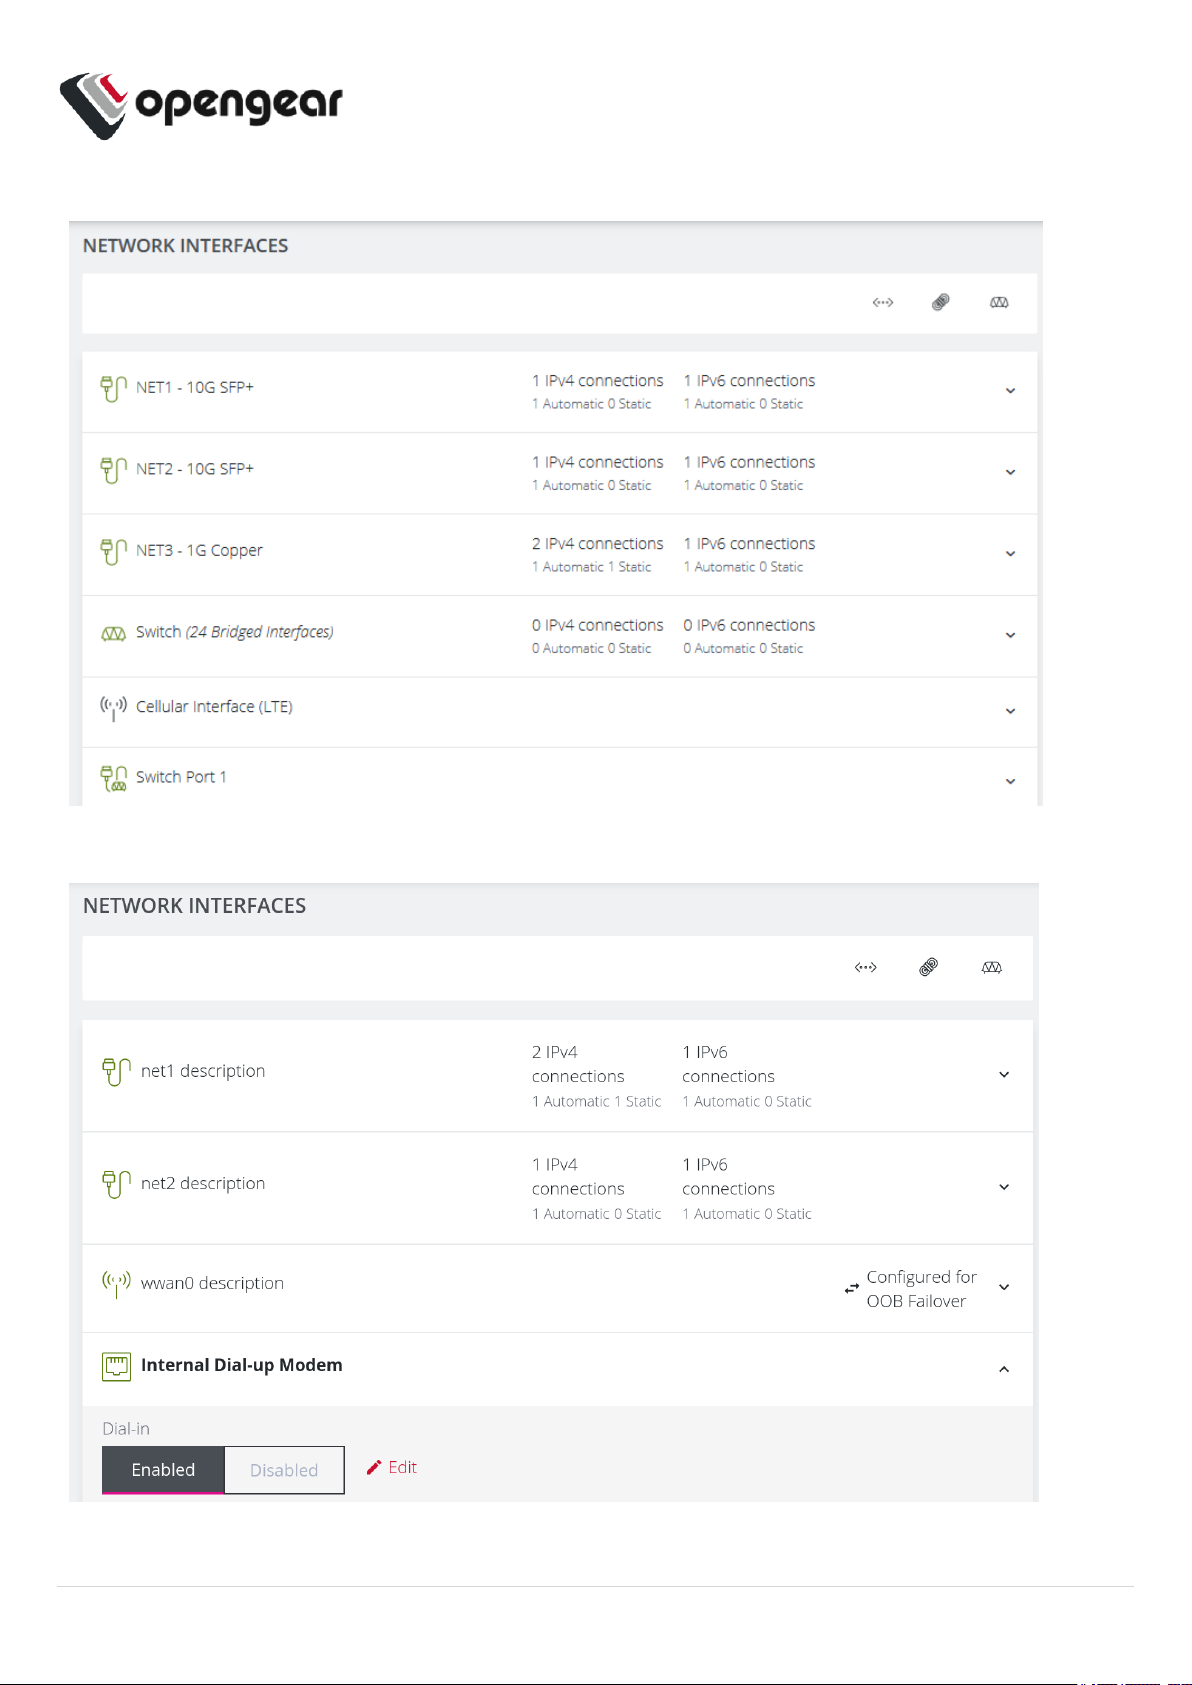Click the VLAN arrows icon in top panel
The image size is (1192, 1685).
(x=882, y=302)
